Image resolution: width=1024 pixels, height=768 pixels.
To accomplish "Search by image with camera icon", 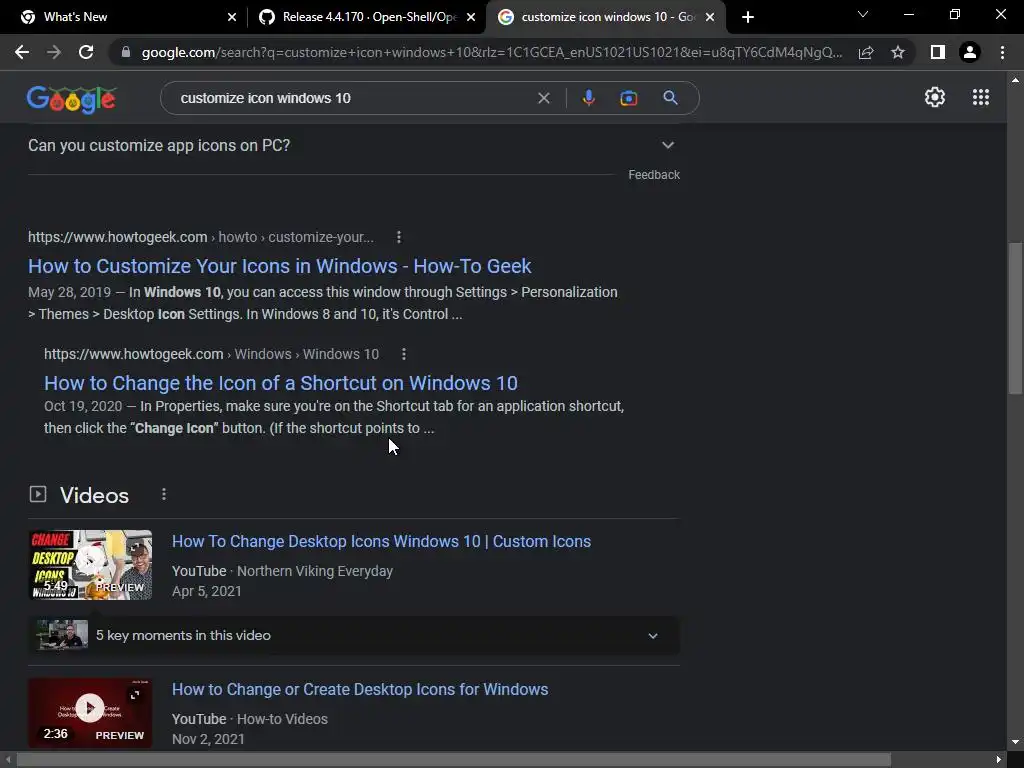I will coord(628,98).
